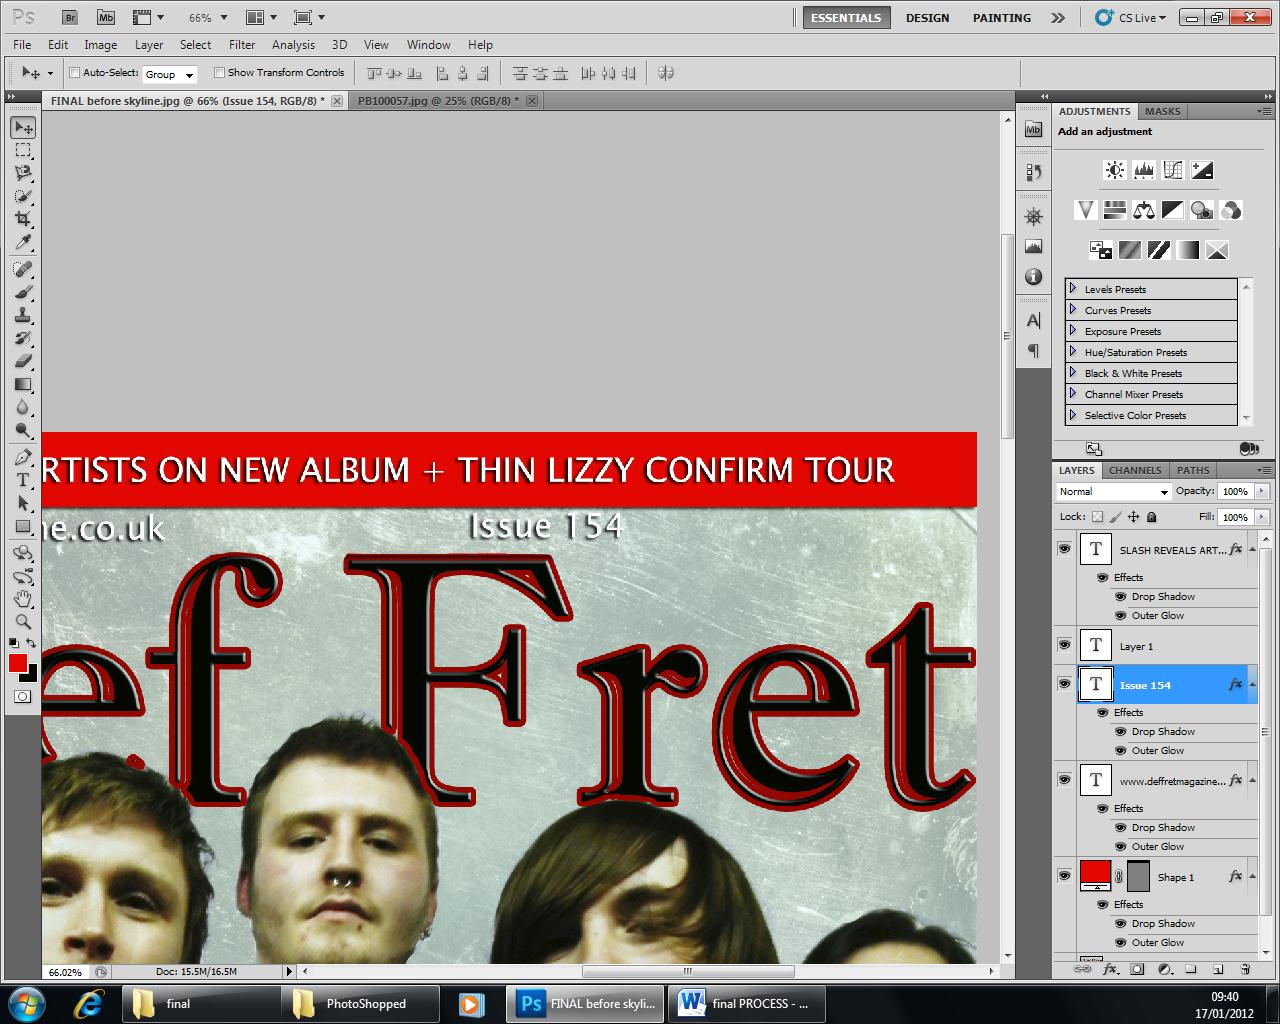Select the Dodge tool
The width and height of the screenshot is (1280, 1024).
23,430
